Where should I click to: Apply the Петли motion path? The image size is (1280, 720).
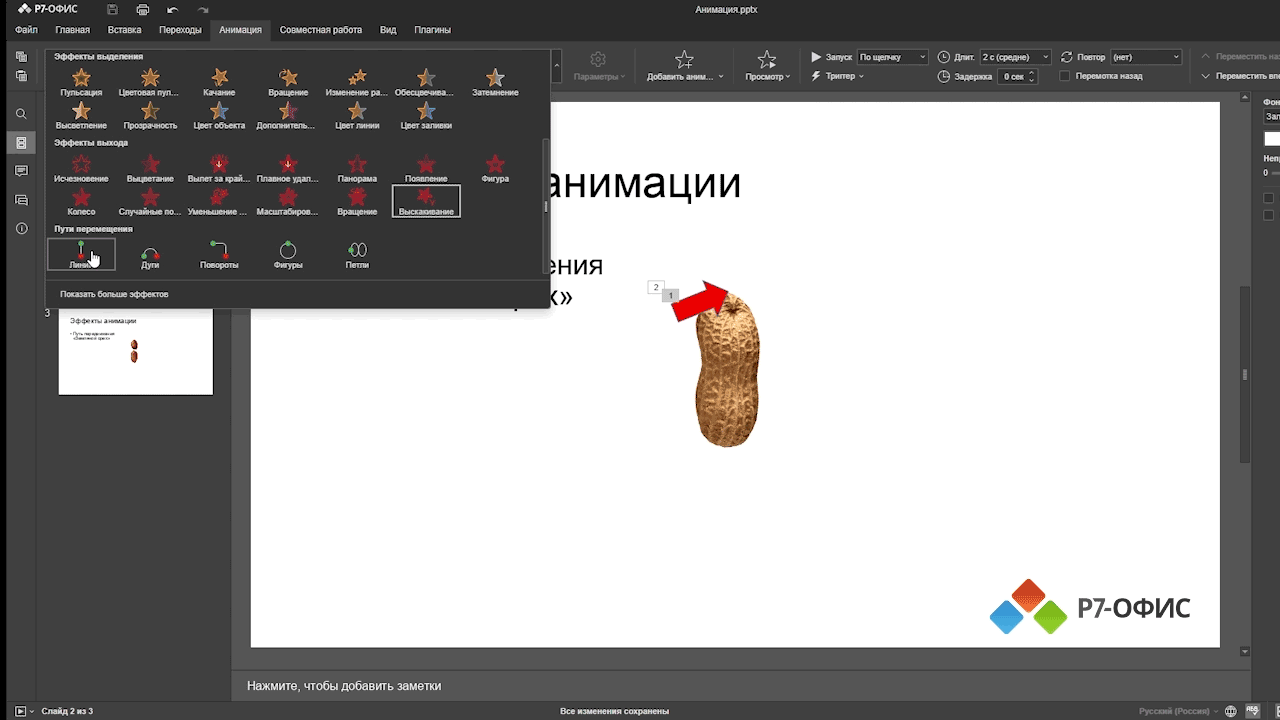point(357,254)
